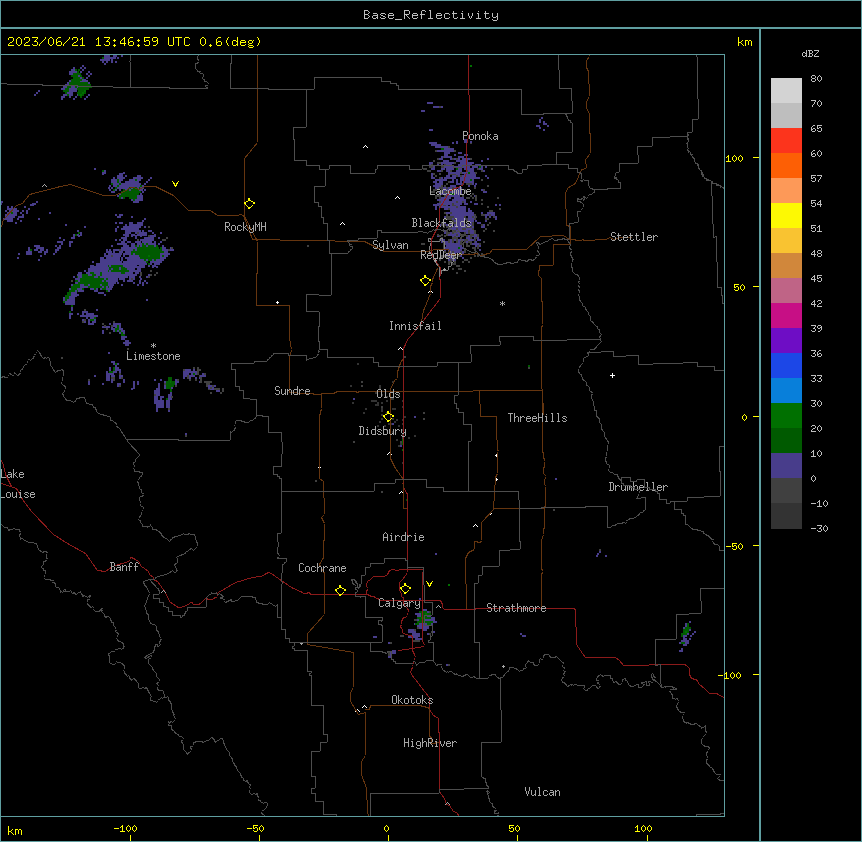Click the Stettler town label

[x=634, y=237]
